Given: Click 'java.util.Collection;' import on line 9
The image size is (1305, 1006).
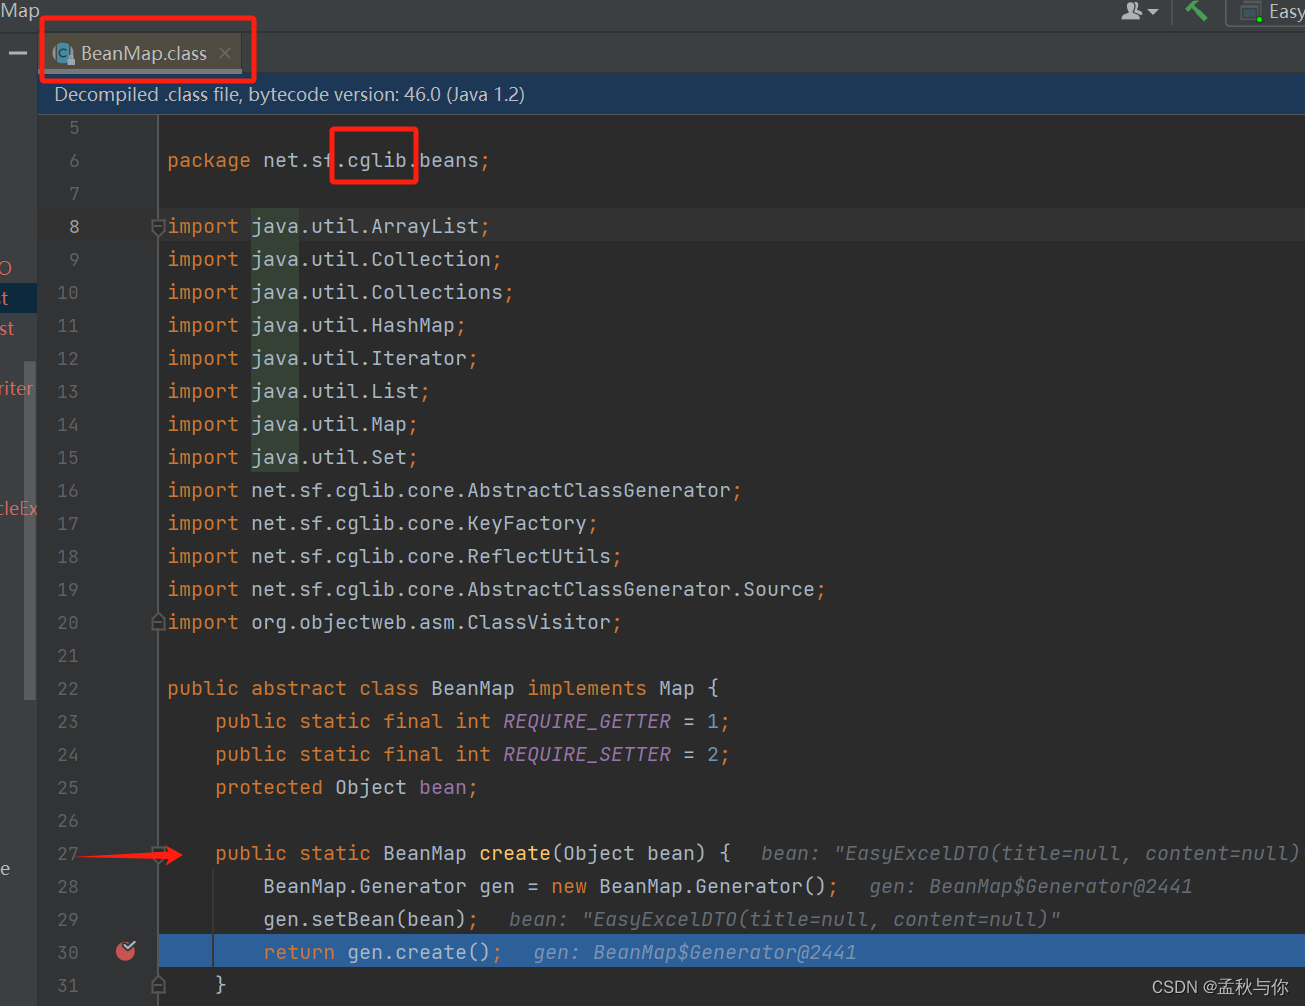Looking at the screenshot, I should tap(376, 259).
